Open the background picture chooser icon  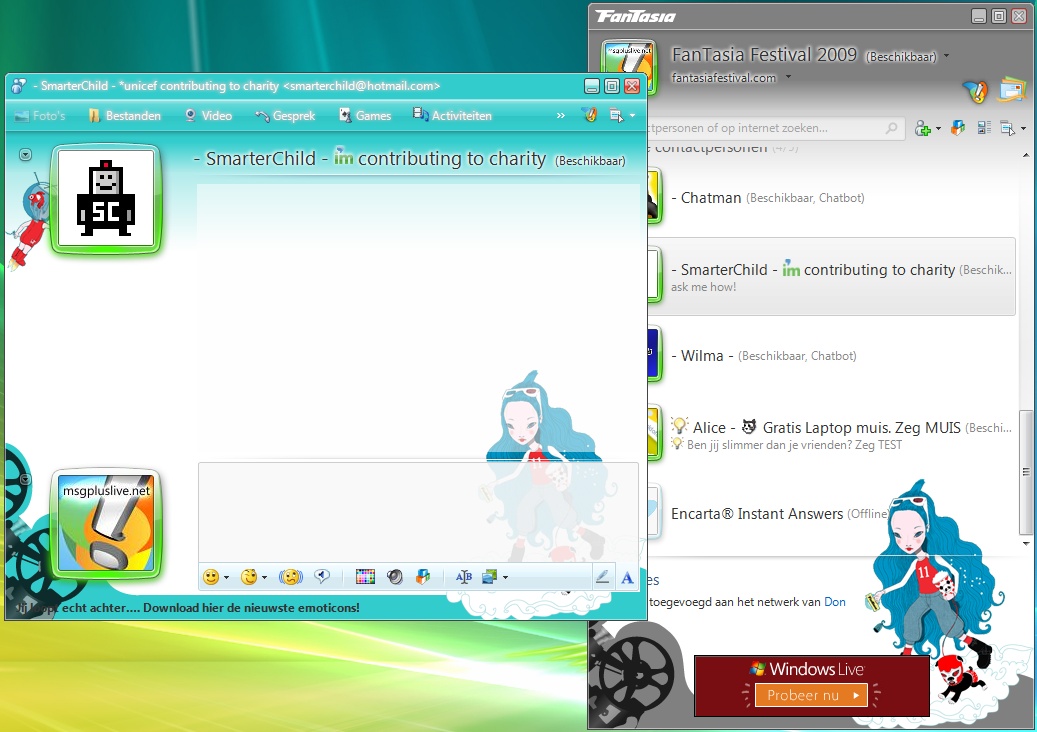(490, 577)
